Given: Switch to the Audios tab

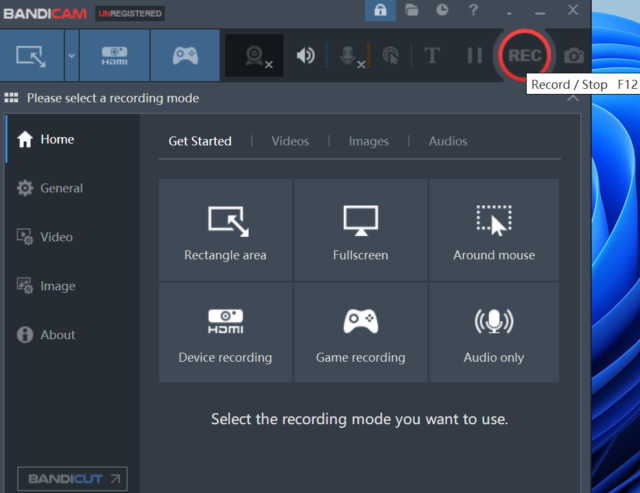Looking at the screenshot, I should (448, 141).
